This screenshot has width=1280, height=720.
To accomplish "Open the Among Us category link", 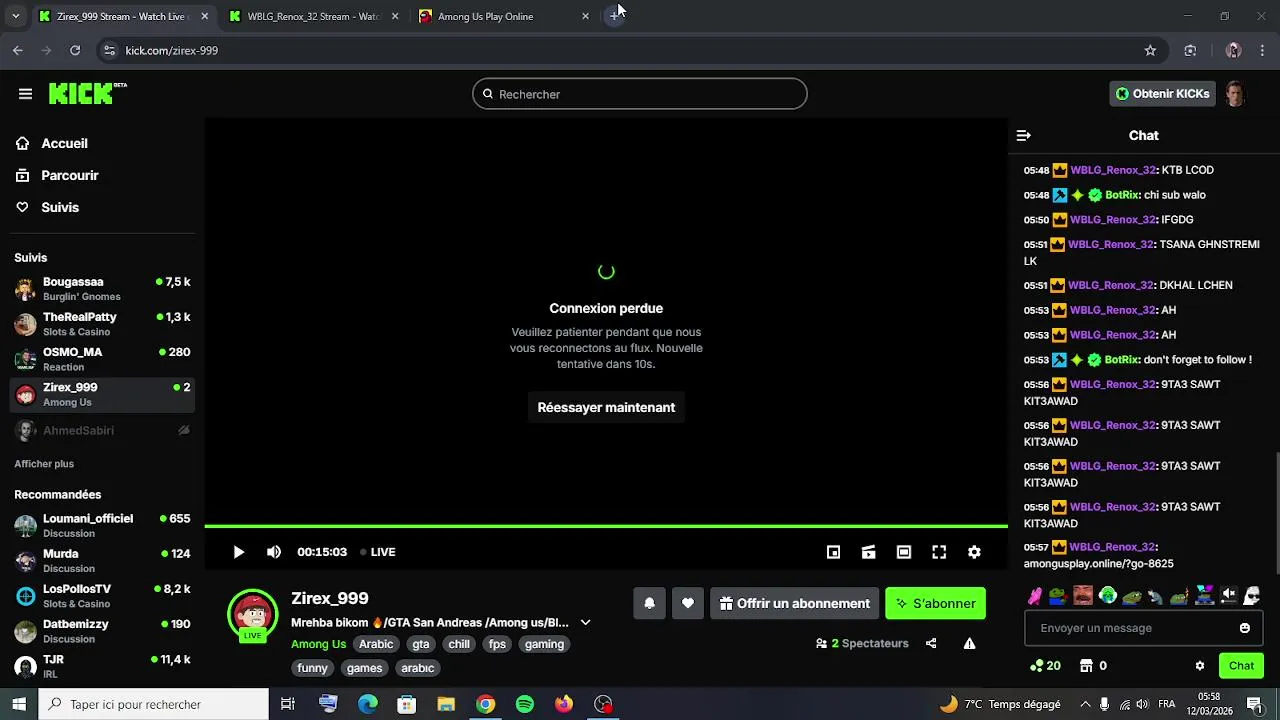I will click(318, 644).
